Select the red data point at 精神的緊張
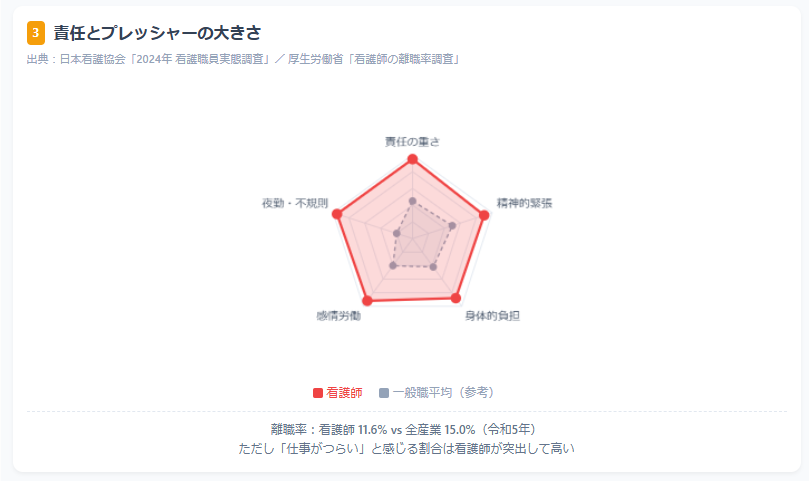809x481 pixels. [x=484, y=215]
